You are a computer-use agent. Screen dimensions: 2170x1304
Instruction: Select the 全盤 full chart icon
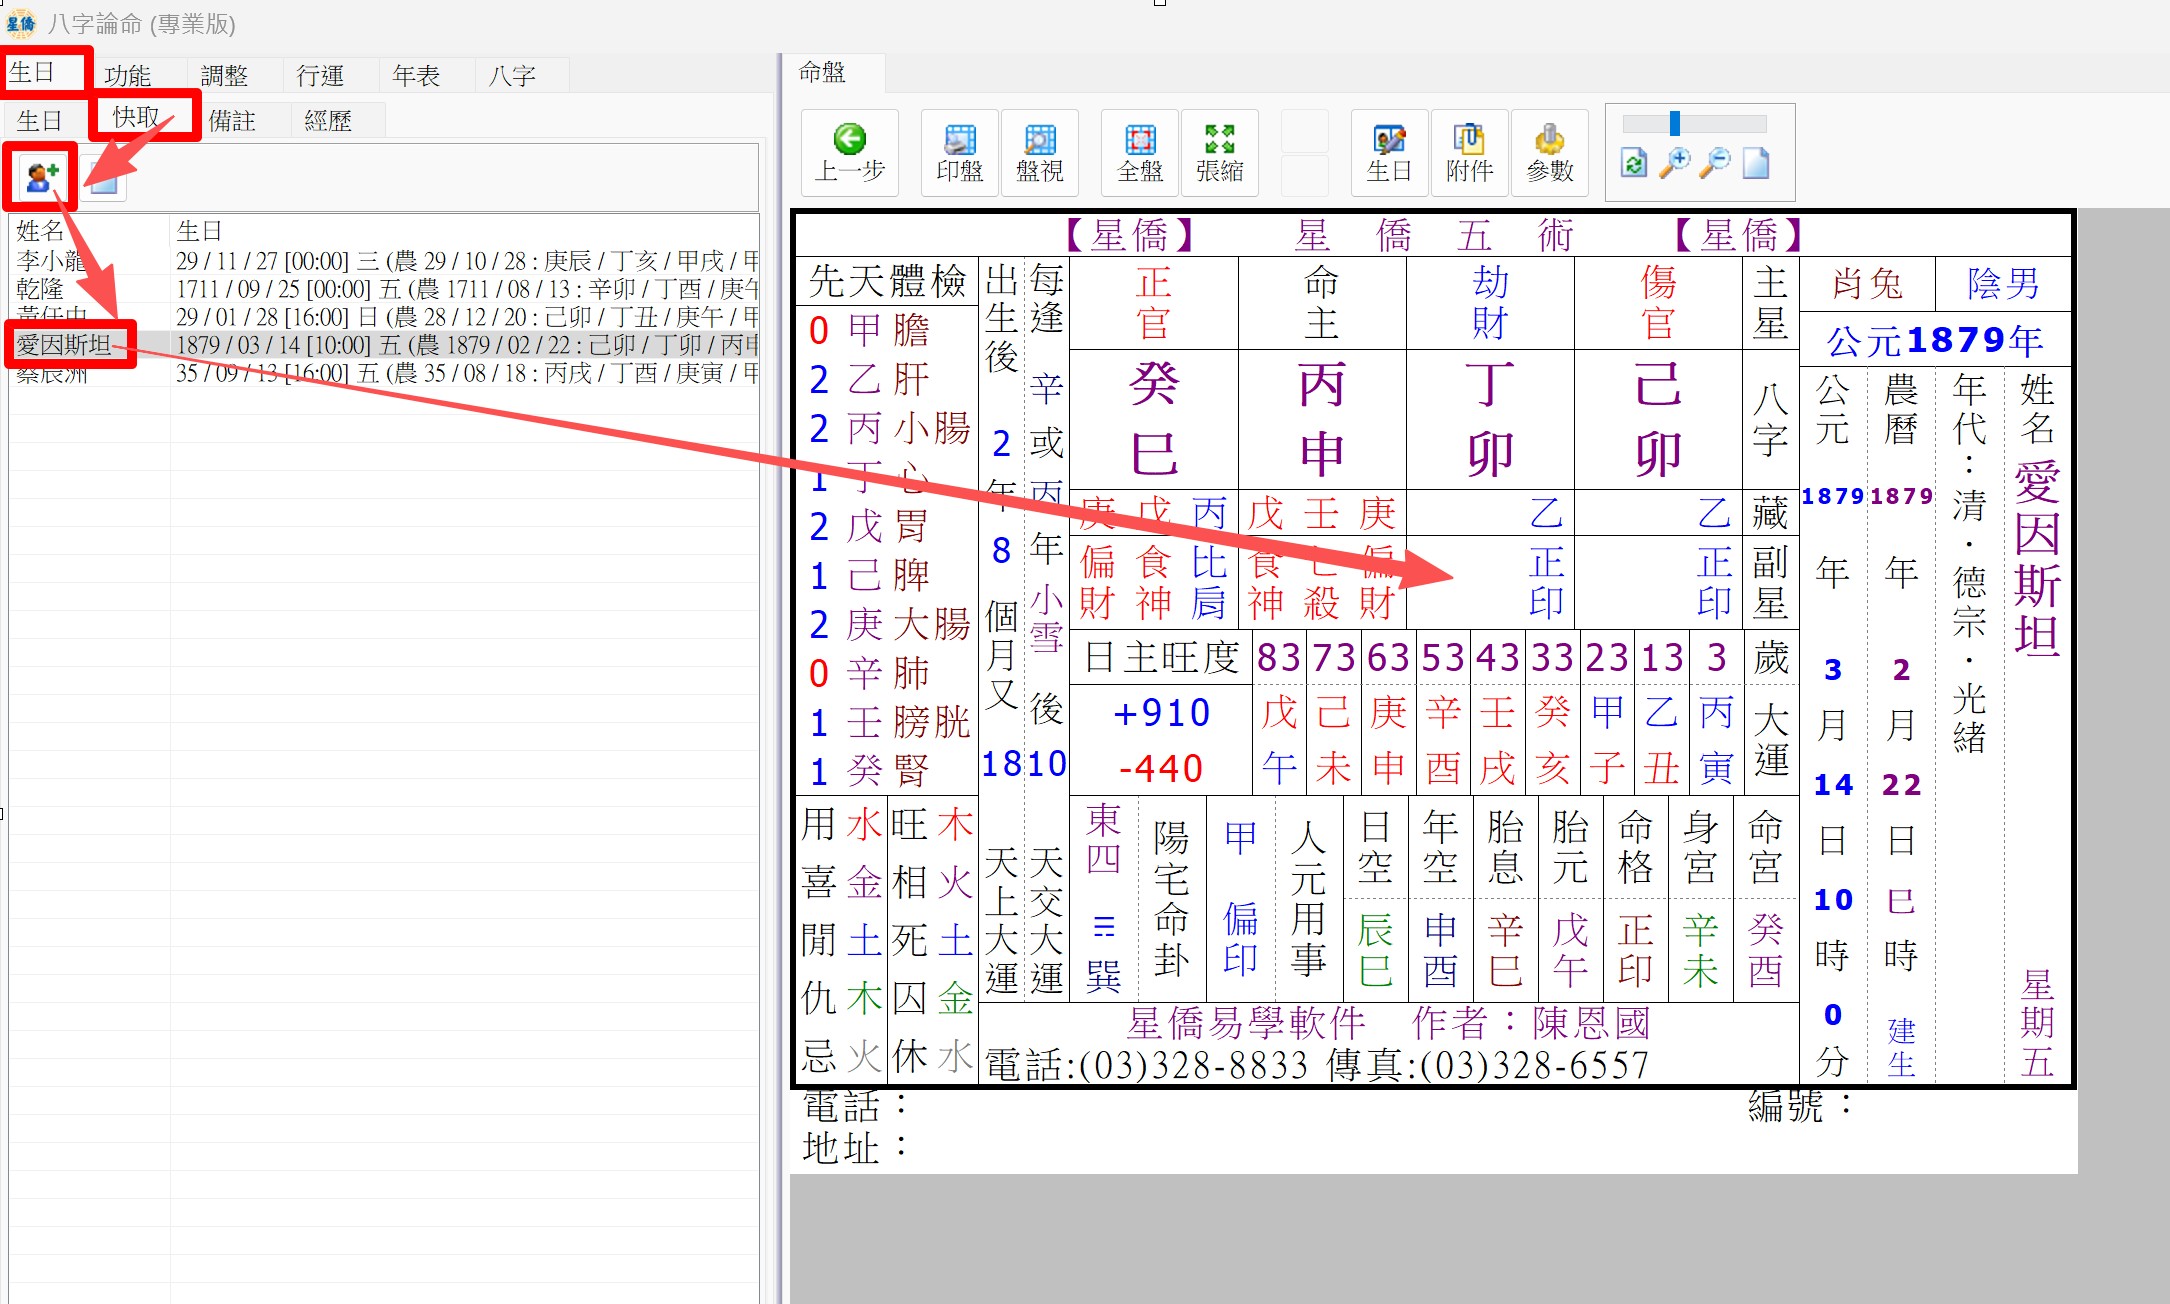pos(1139,152)
